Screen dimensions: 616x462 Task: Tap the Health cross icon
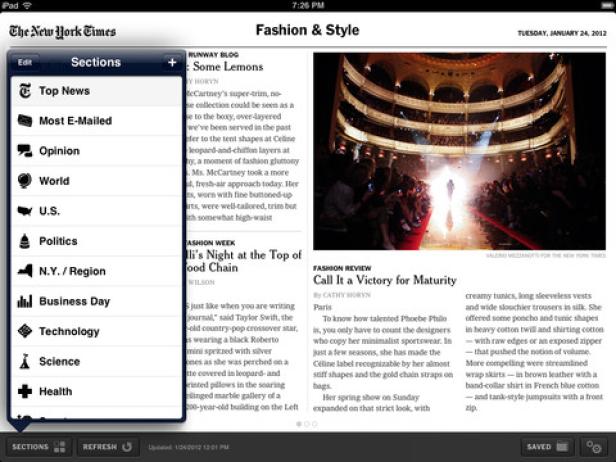click(25, 391)
